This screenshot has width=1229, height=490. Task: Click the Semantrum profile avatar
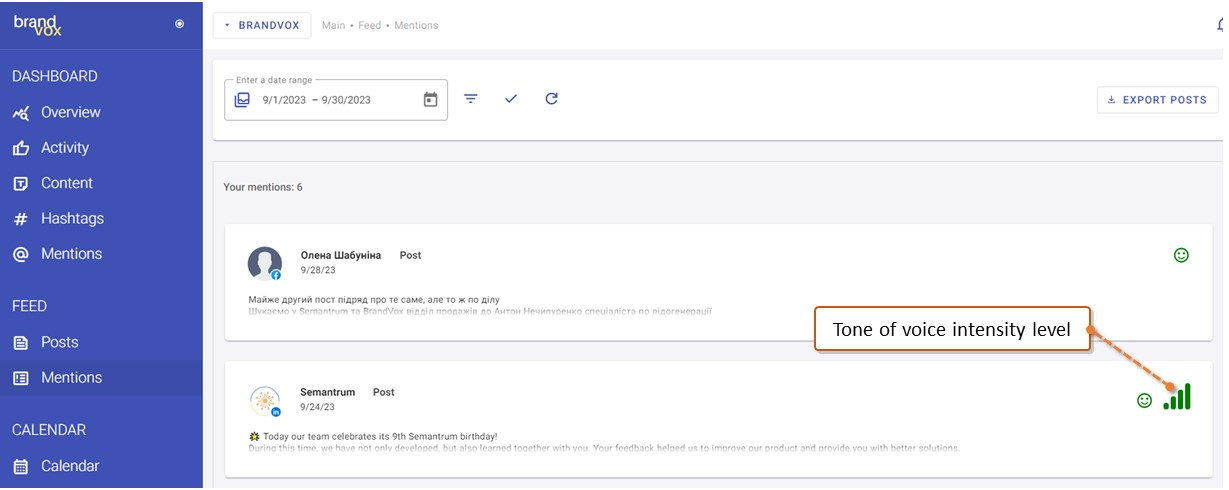(x=265, y=401)
